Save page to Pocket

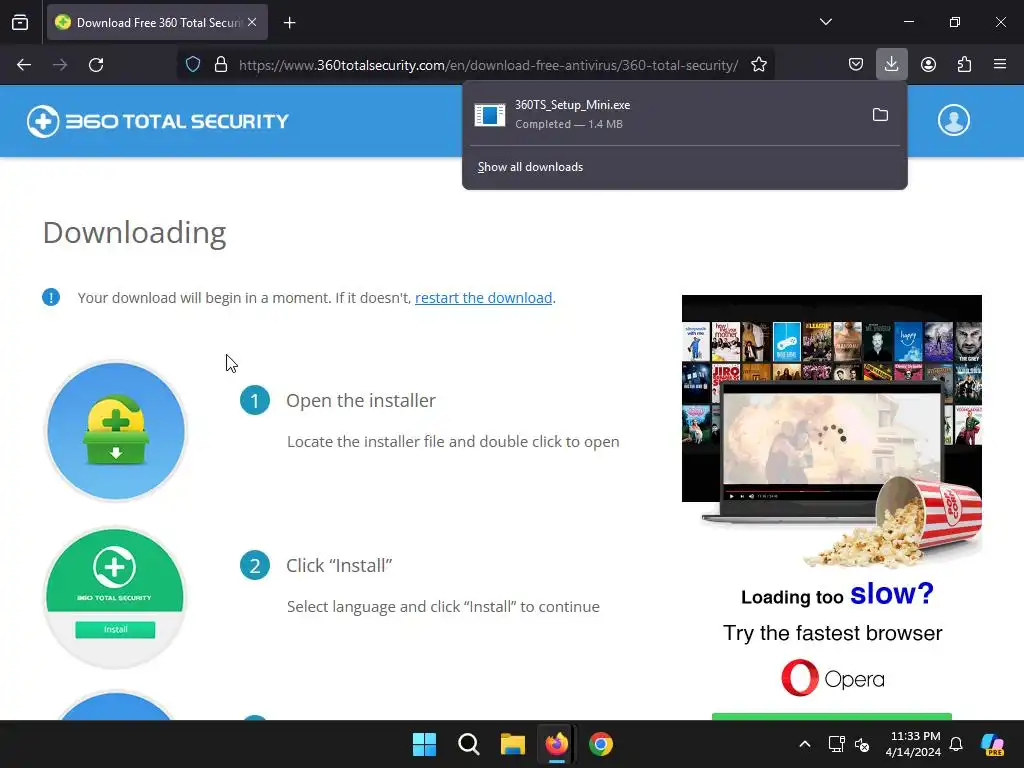click(856, 65)
